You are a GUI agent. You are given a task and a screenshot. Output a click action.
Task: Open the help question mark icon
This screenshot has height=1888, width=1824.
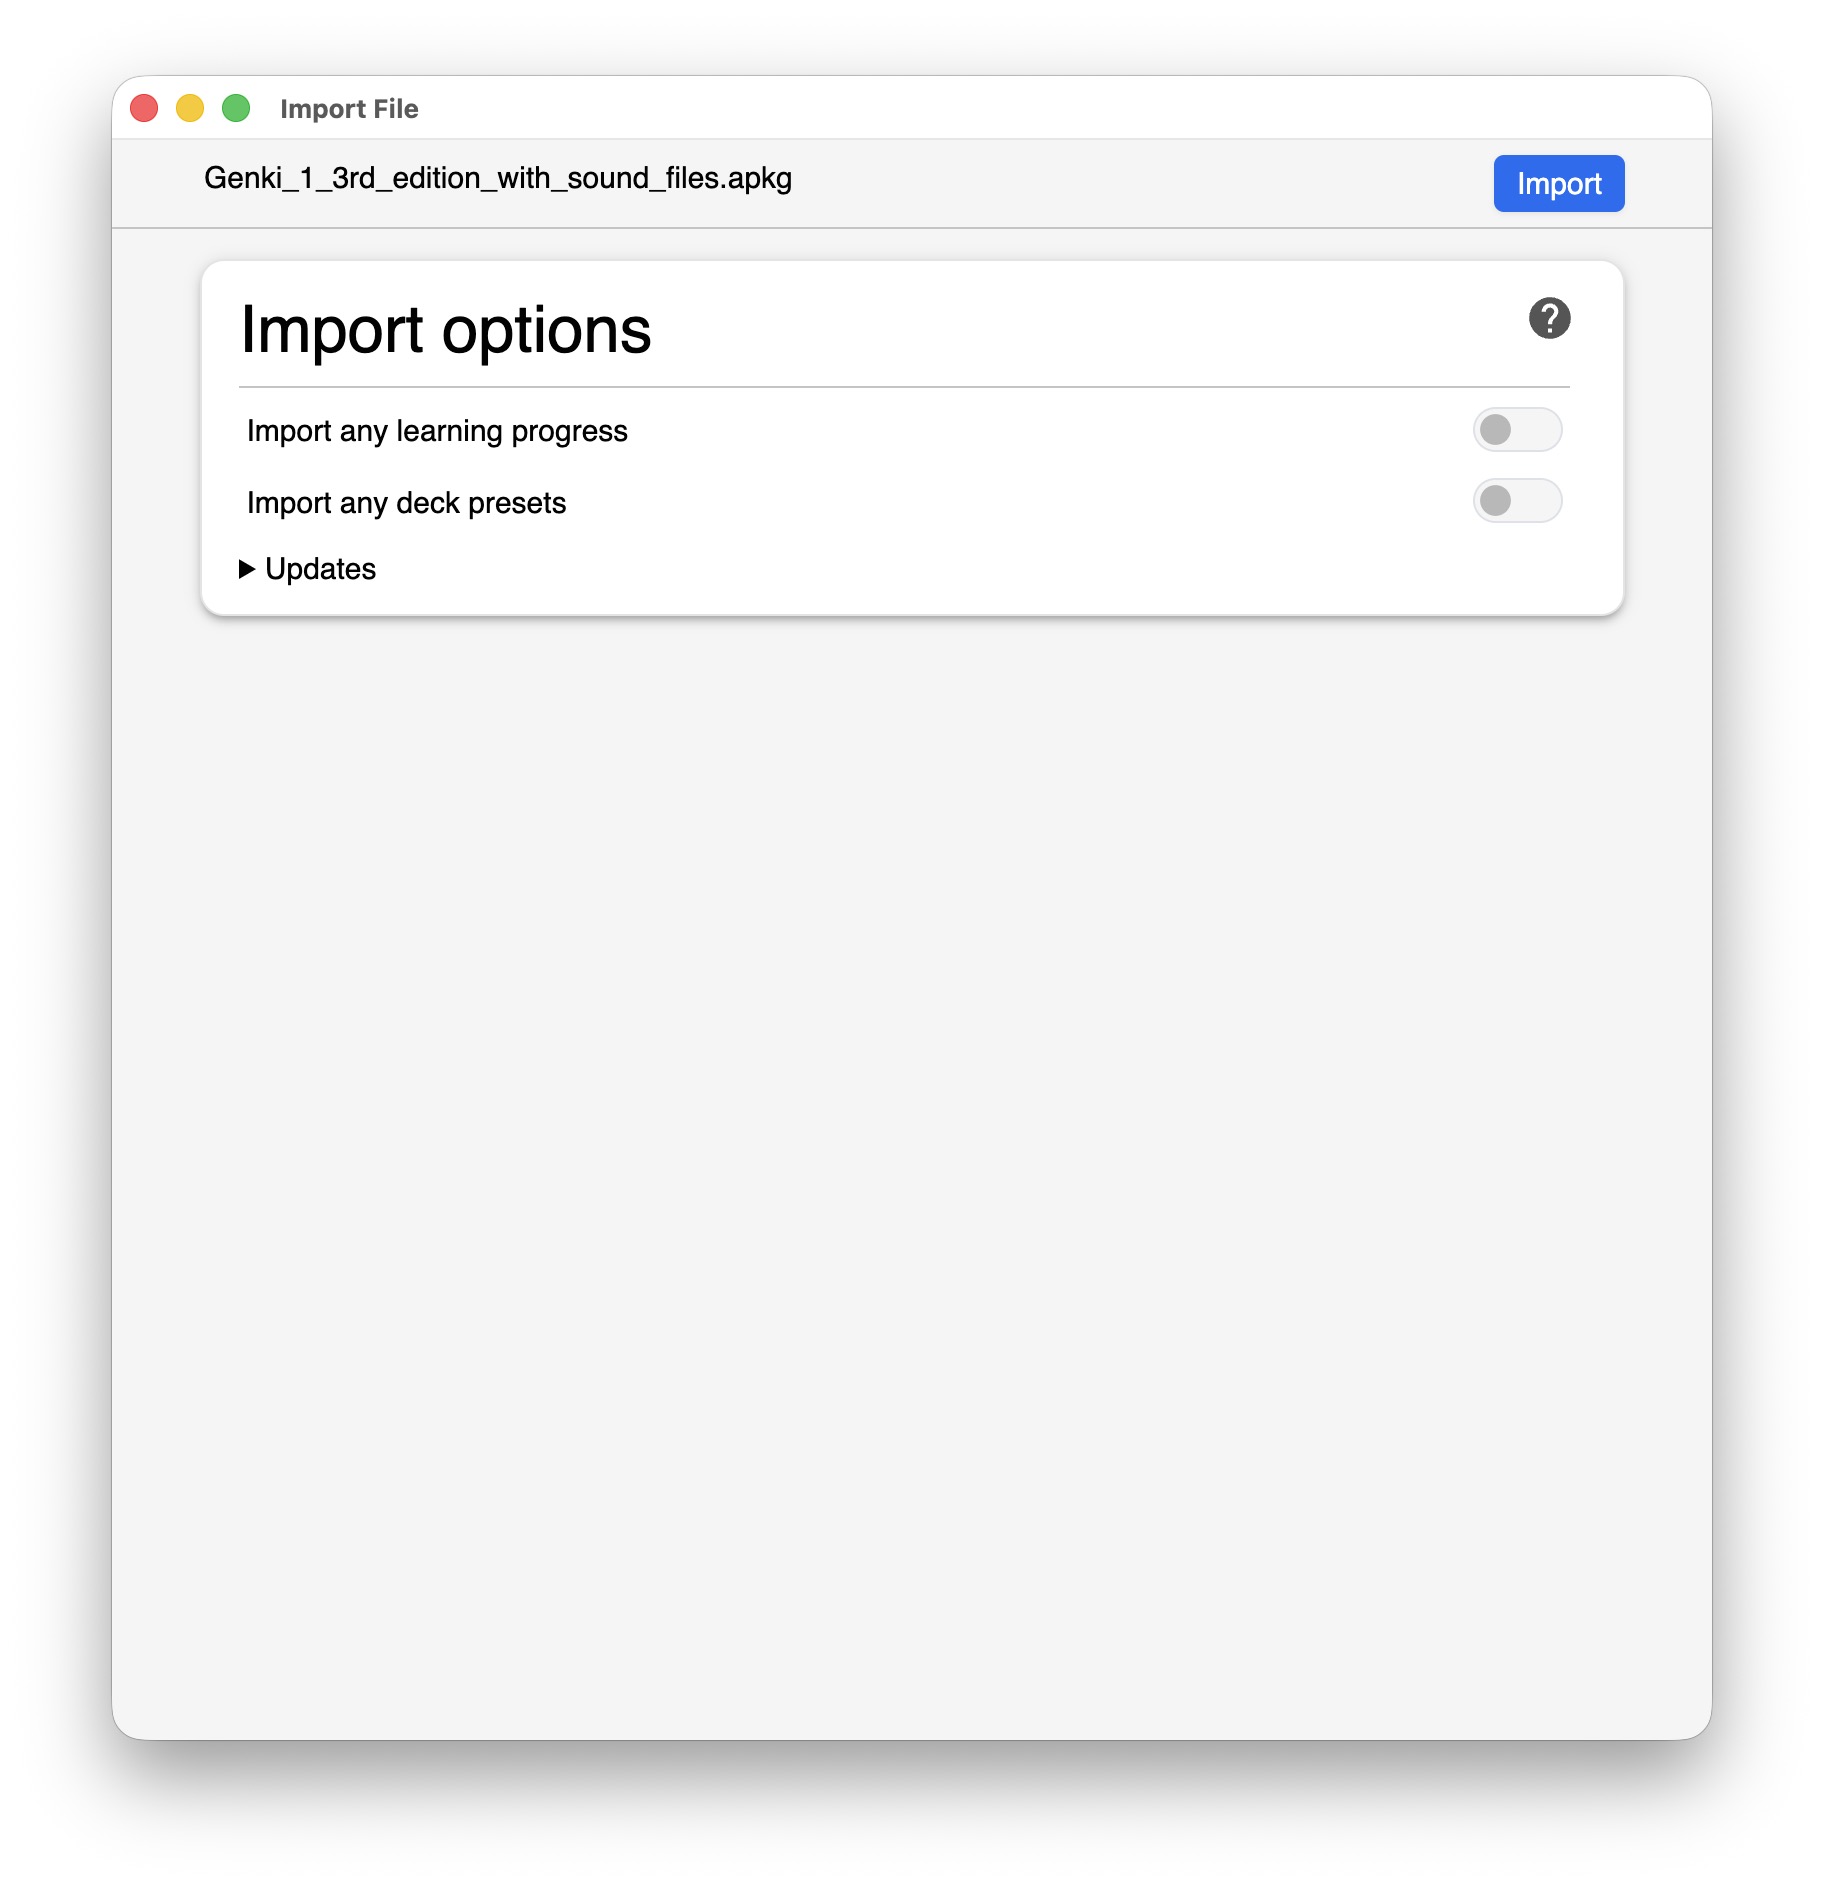[1549, 319]
